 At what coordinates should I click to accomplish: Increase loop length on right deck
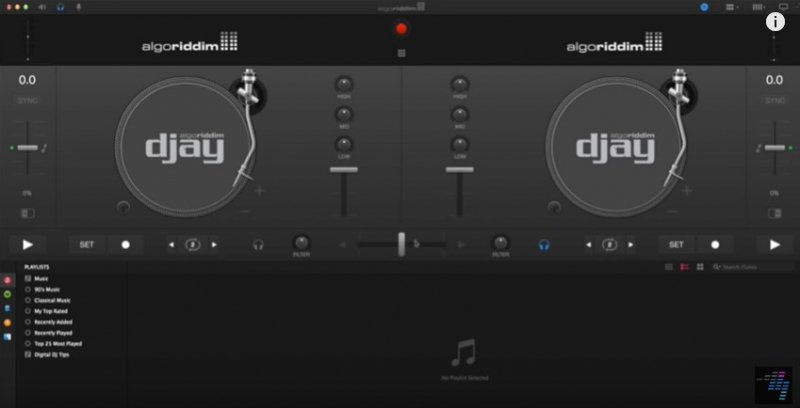click(631, 245)
